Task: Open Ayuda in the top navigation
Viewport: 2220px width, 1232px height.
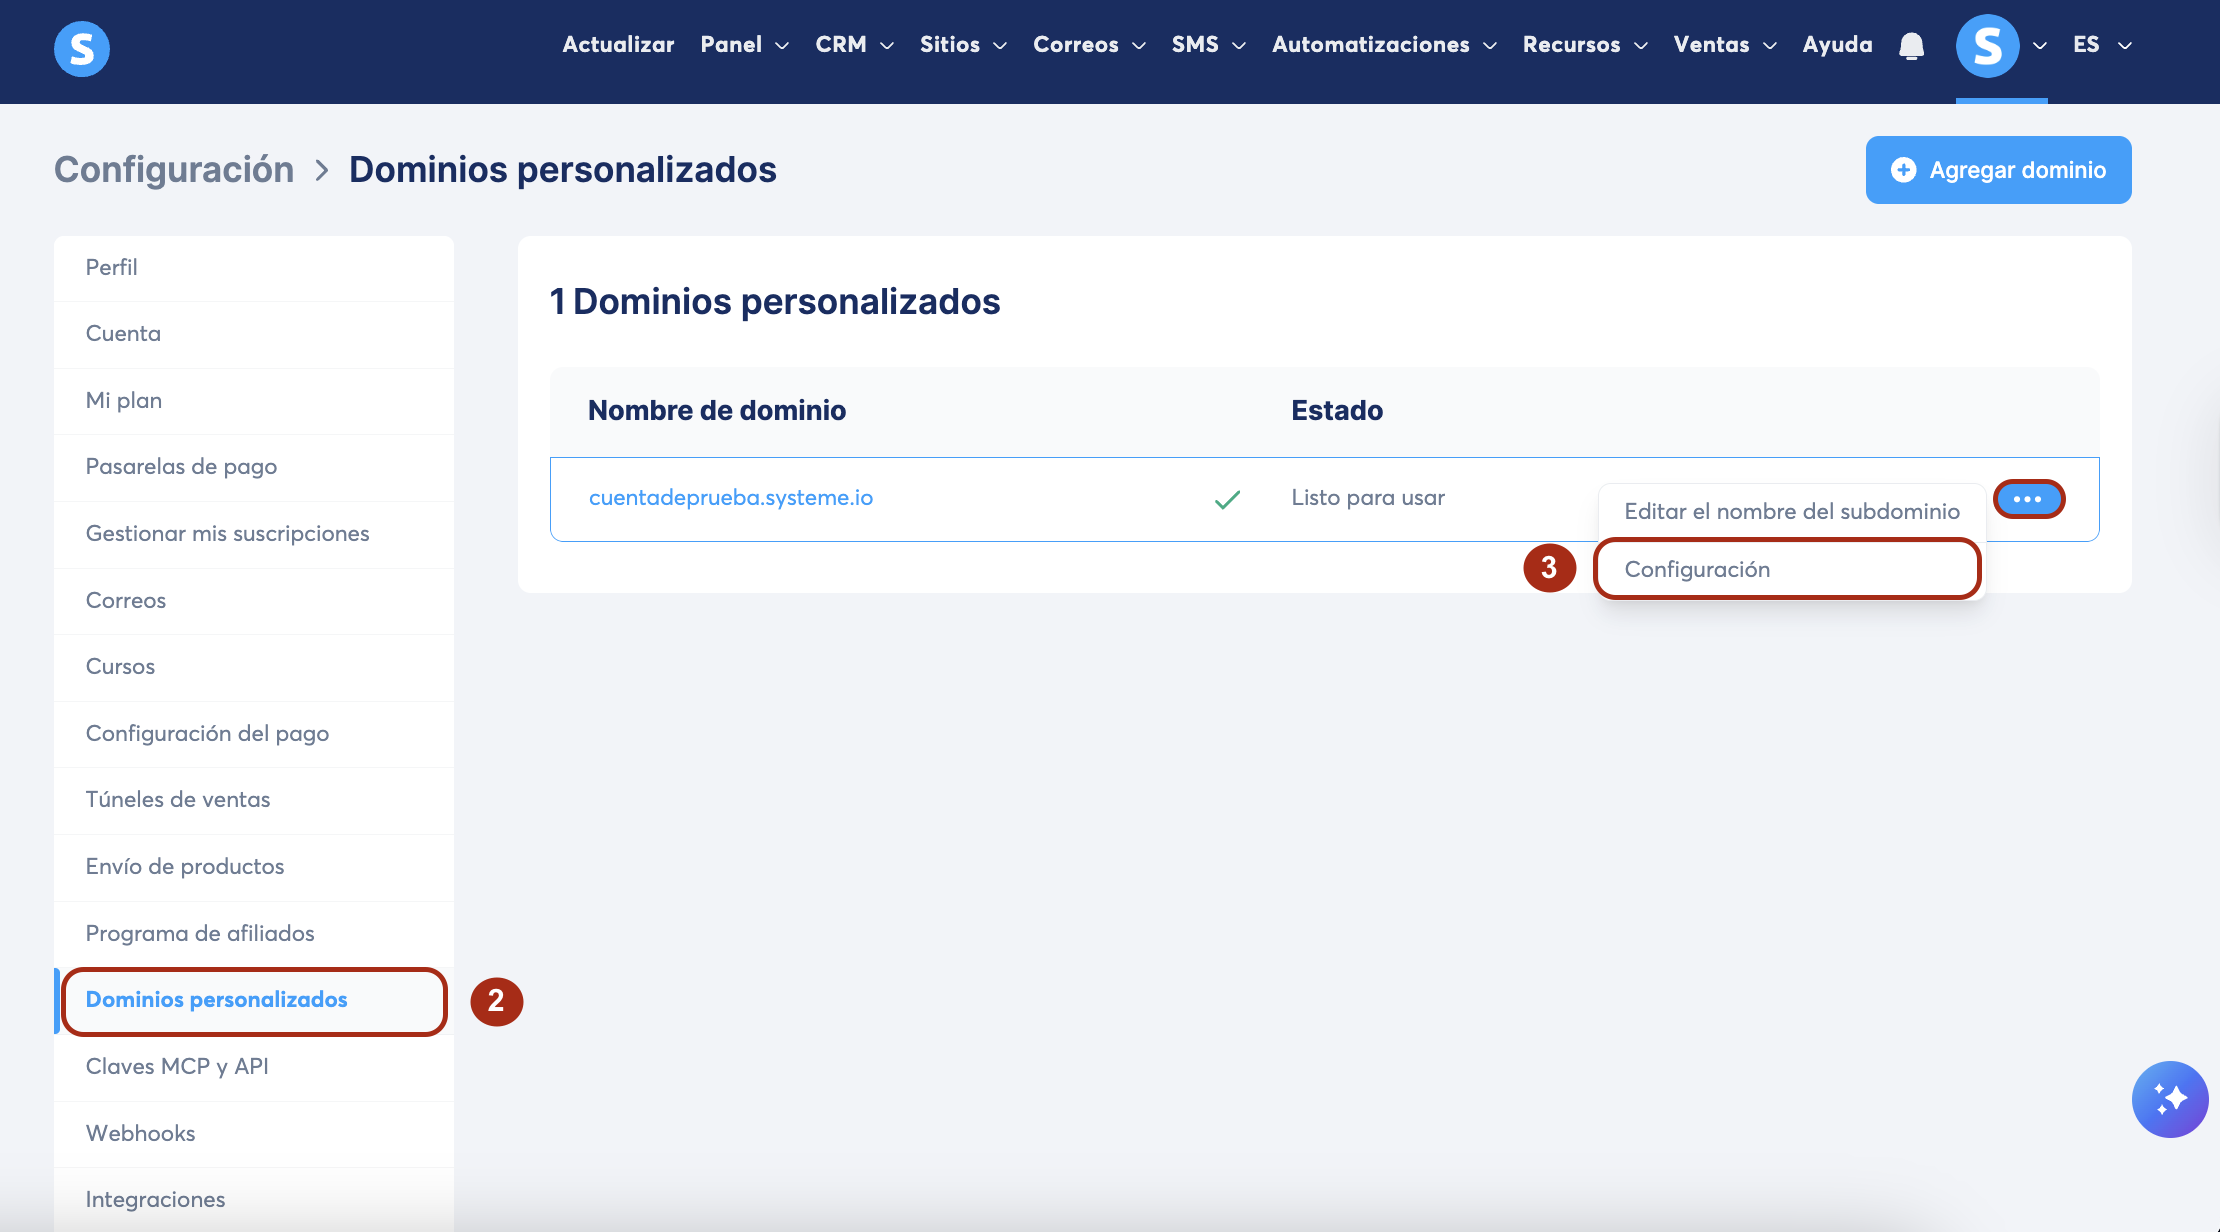Action: (x=1837, y=45)
